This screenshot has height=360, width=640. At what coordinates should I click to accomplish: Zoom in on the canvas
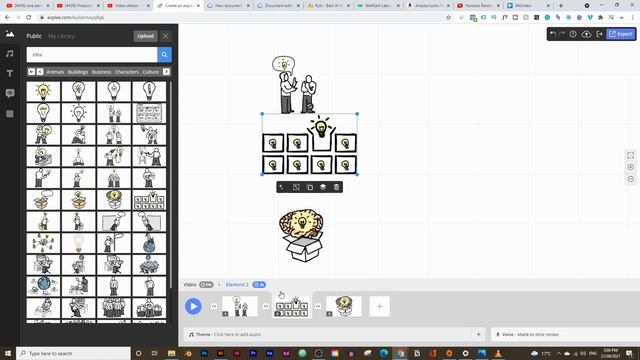pos(631,167)
